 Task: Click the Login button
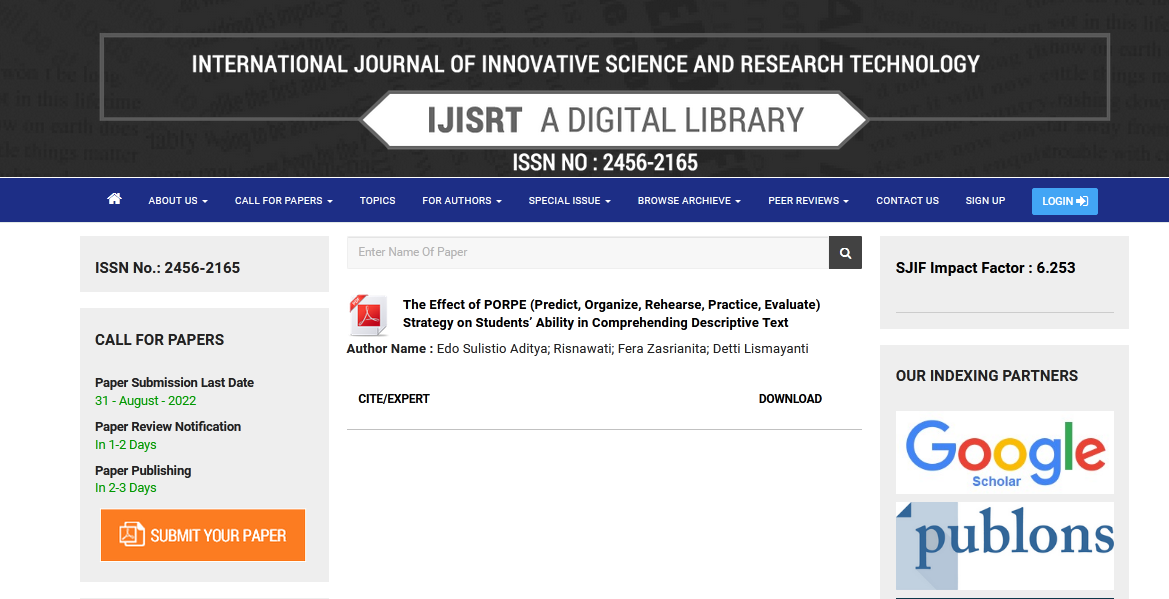[x=1064, y=201]
